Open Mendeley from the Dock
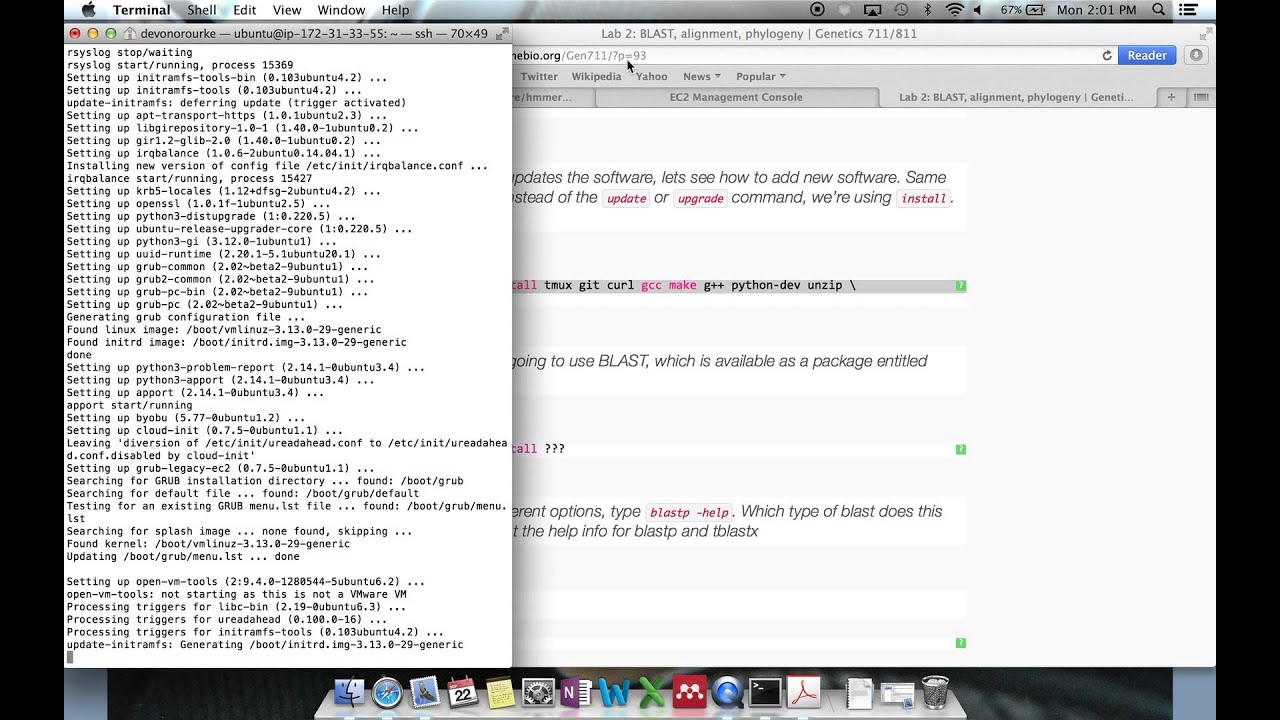Viewport: 1280px width, 720px height. tap(690, 693)
